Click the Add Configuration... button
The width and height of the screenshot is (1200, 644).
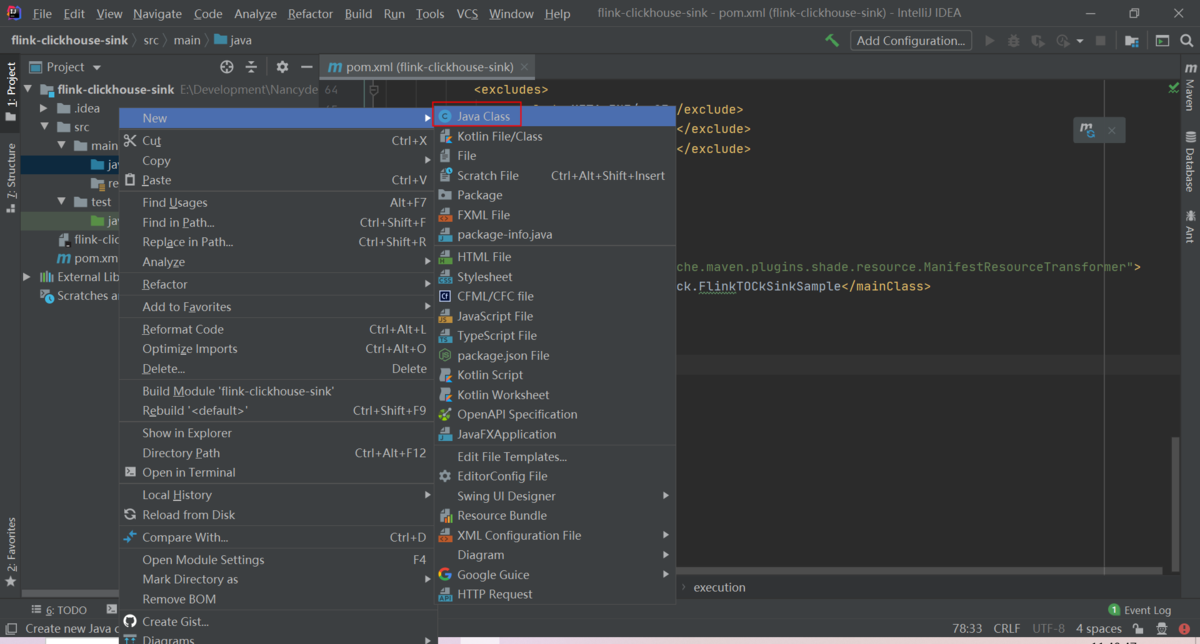click(x=911, y=41)
